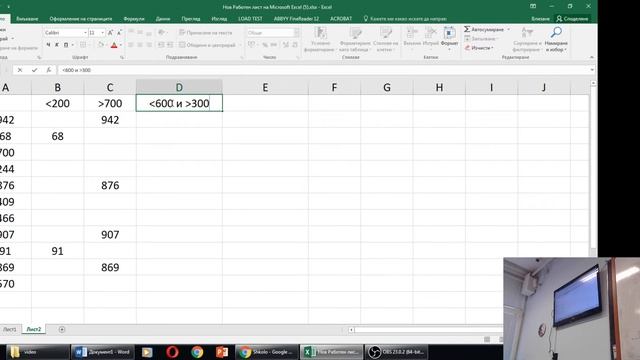The width and height of the screenshot is (640, 360).
Task: Collapse the ribbon
Action: pyautogui.click(x=591, y=58)
